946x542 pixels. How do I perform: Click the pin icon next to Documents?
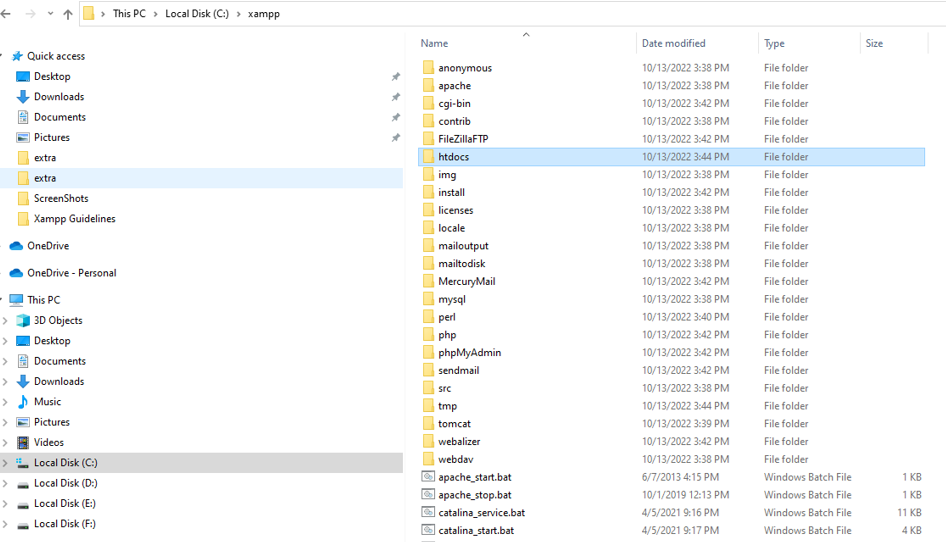(396, 117)
